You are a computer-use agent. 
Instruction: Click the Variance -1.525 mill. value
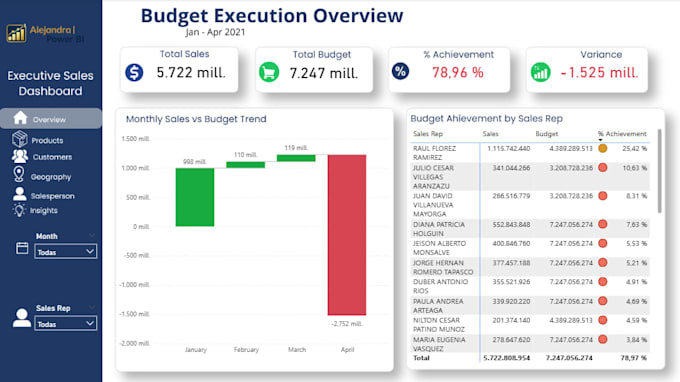(599, 72)
